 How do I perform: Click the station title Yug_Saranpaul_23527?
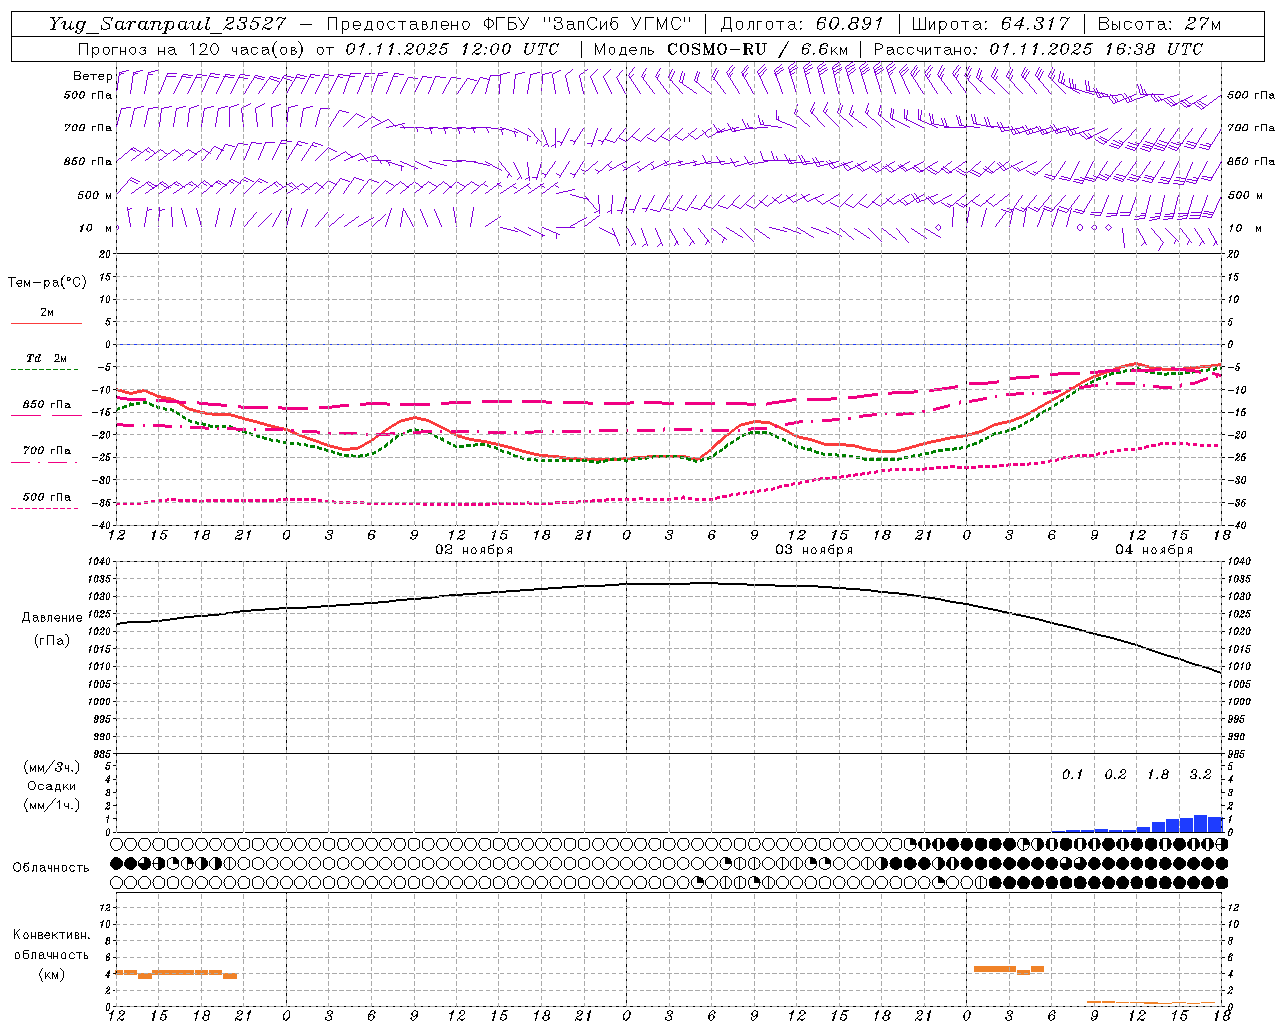[167, 24]
